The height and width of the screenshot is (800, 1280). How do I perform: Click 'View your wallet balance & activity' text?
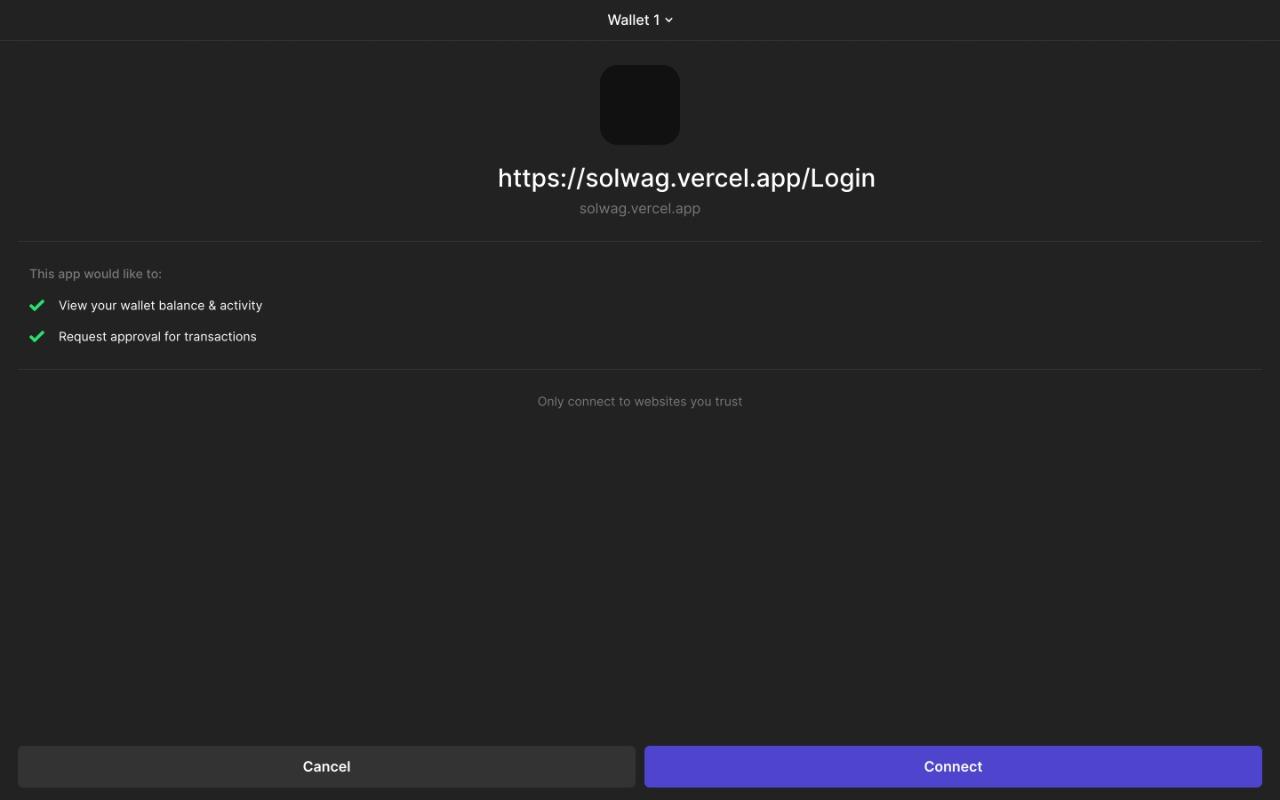pos(160,306)
